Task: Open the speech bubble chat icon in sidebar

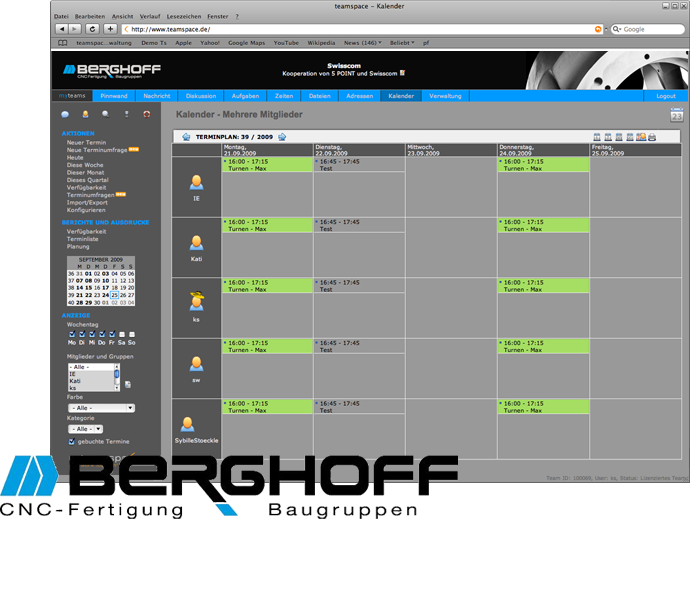Action: coord(65,114)
